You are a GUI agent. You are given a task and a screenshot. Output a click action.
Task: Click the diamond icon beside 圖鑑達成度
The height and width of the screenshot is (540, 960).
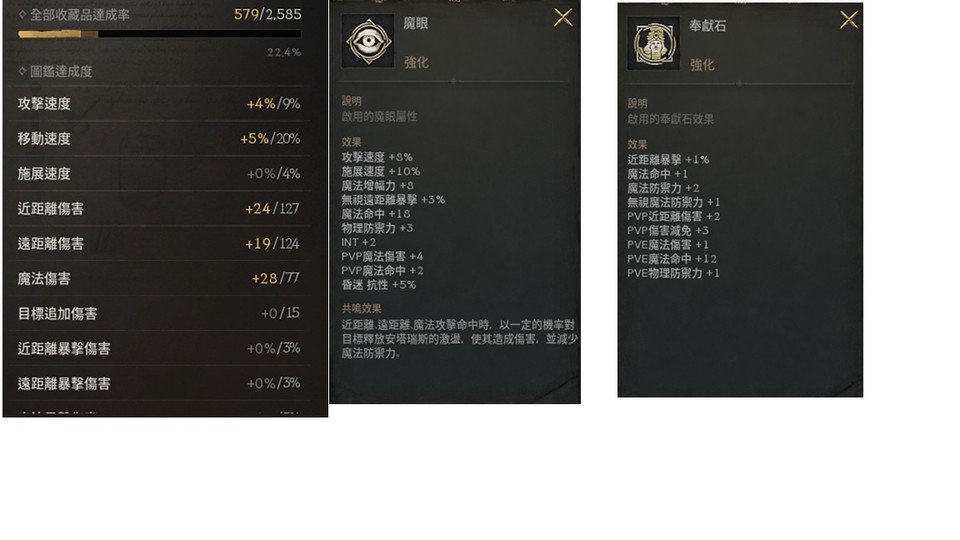pyautogui.click(x=23, y=71)
